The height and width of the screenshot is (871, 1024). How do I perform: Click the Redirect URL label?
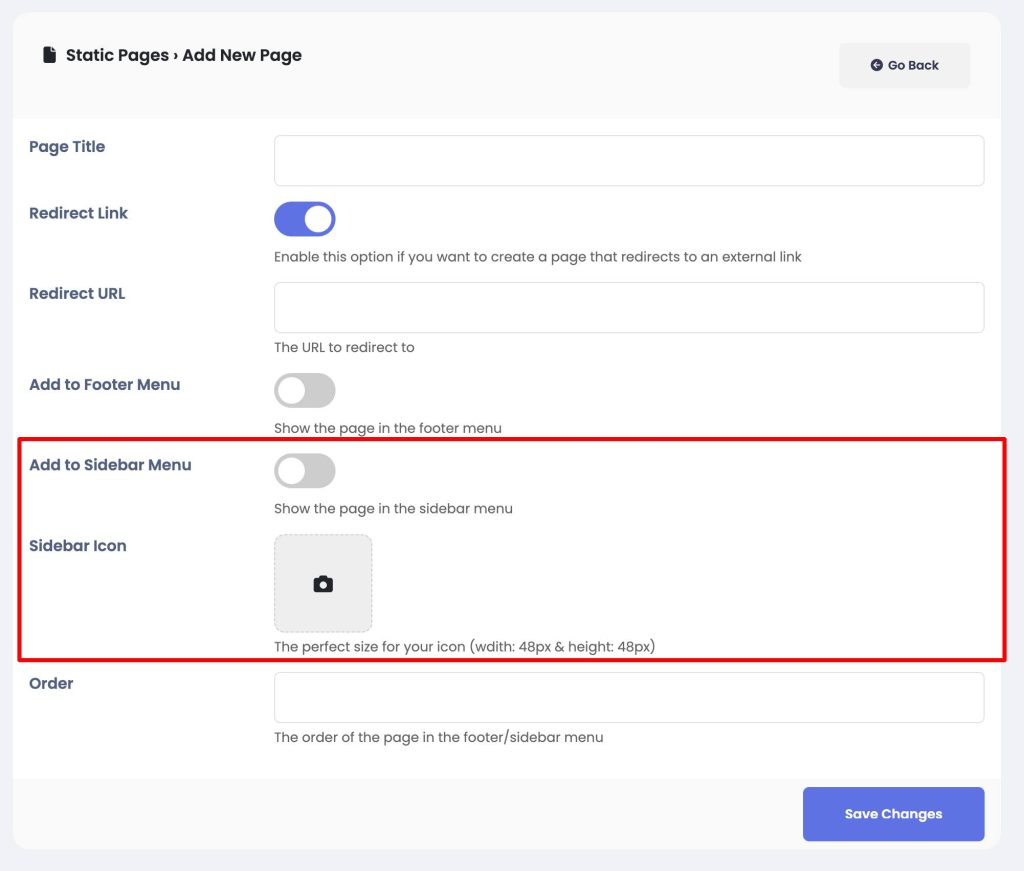pyautogui.click(x=77, y=294)
